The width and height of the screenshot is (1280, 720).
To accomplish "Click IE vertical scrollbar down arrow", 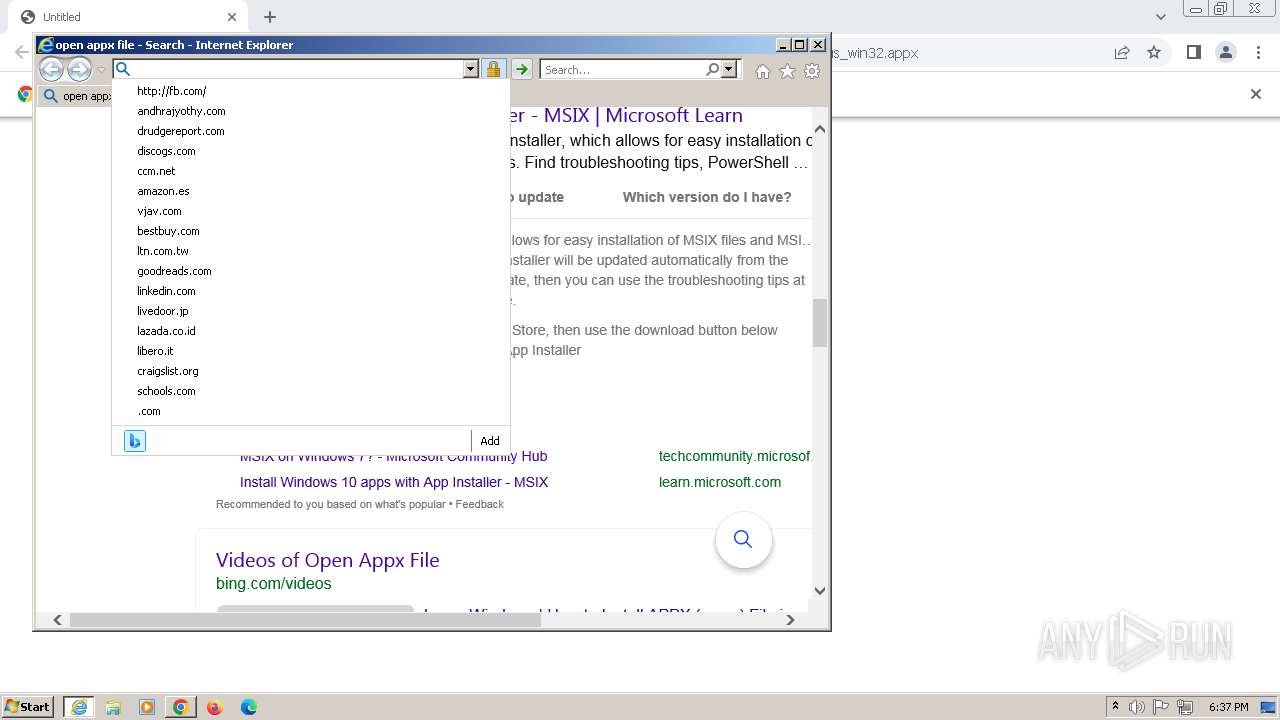I will (x=820, y=591).
